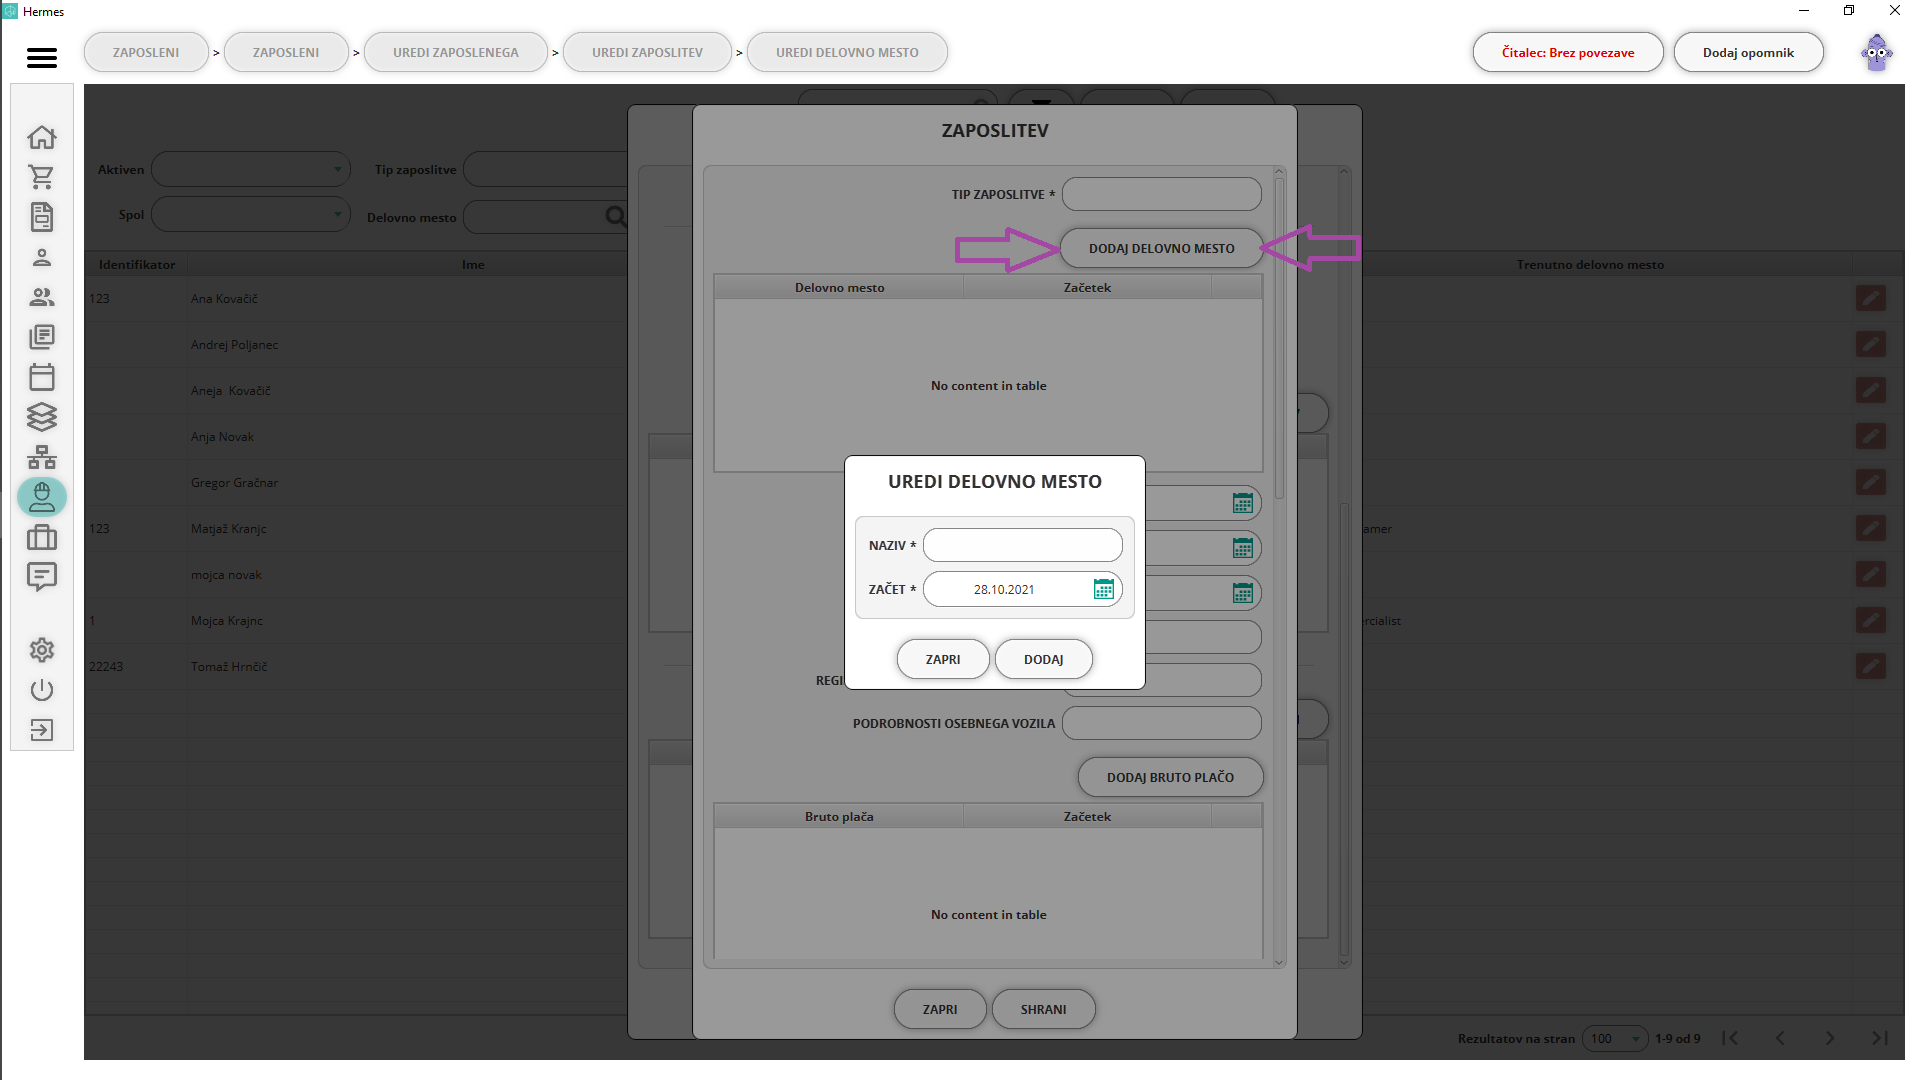Go to next results page
The image size is (1920, 1080).
pos(1829,1038)
